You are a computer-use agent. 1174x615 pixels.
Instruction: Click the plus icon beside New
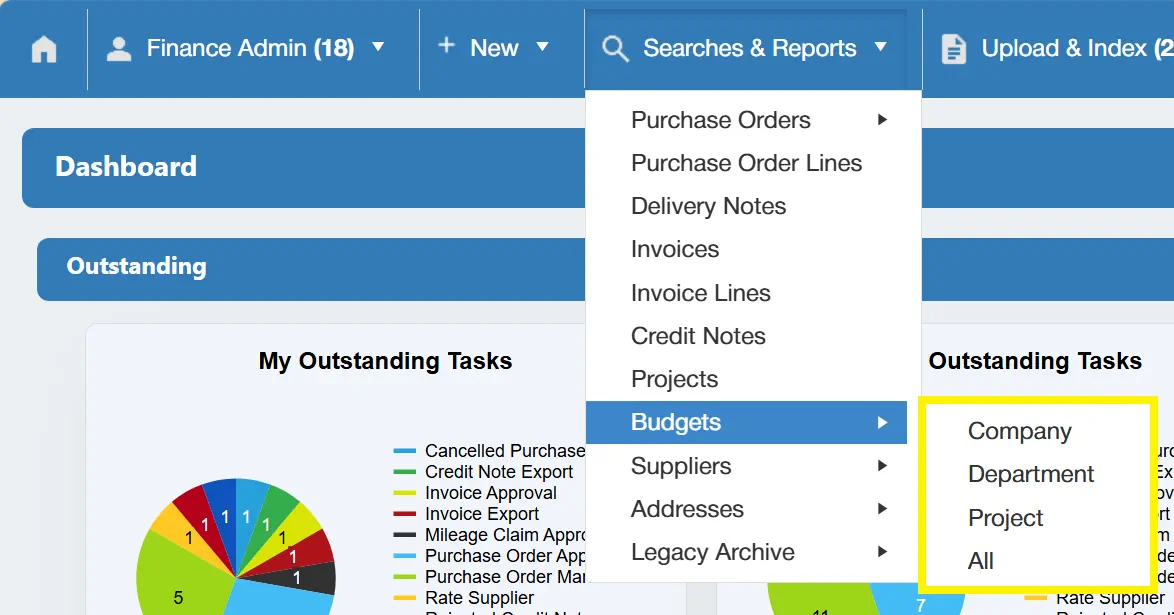point(446,46)
